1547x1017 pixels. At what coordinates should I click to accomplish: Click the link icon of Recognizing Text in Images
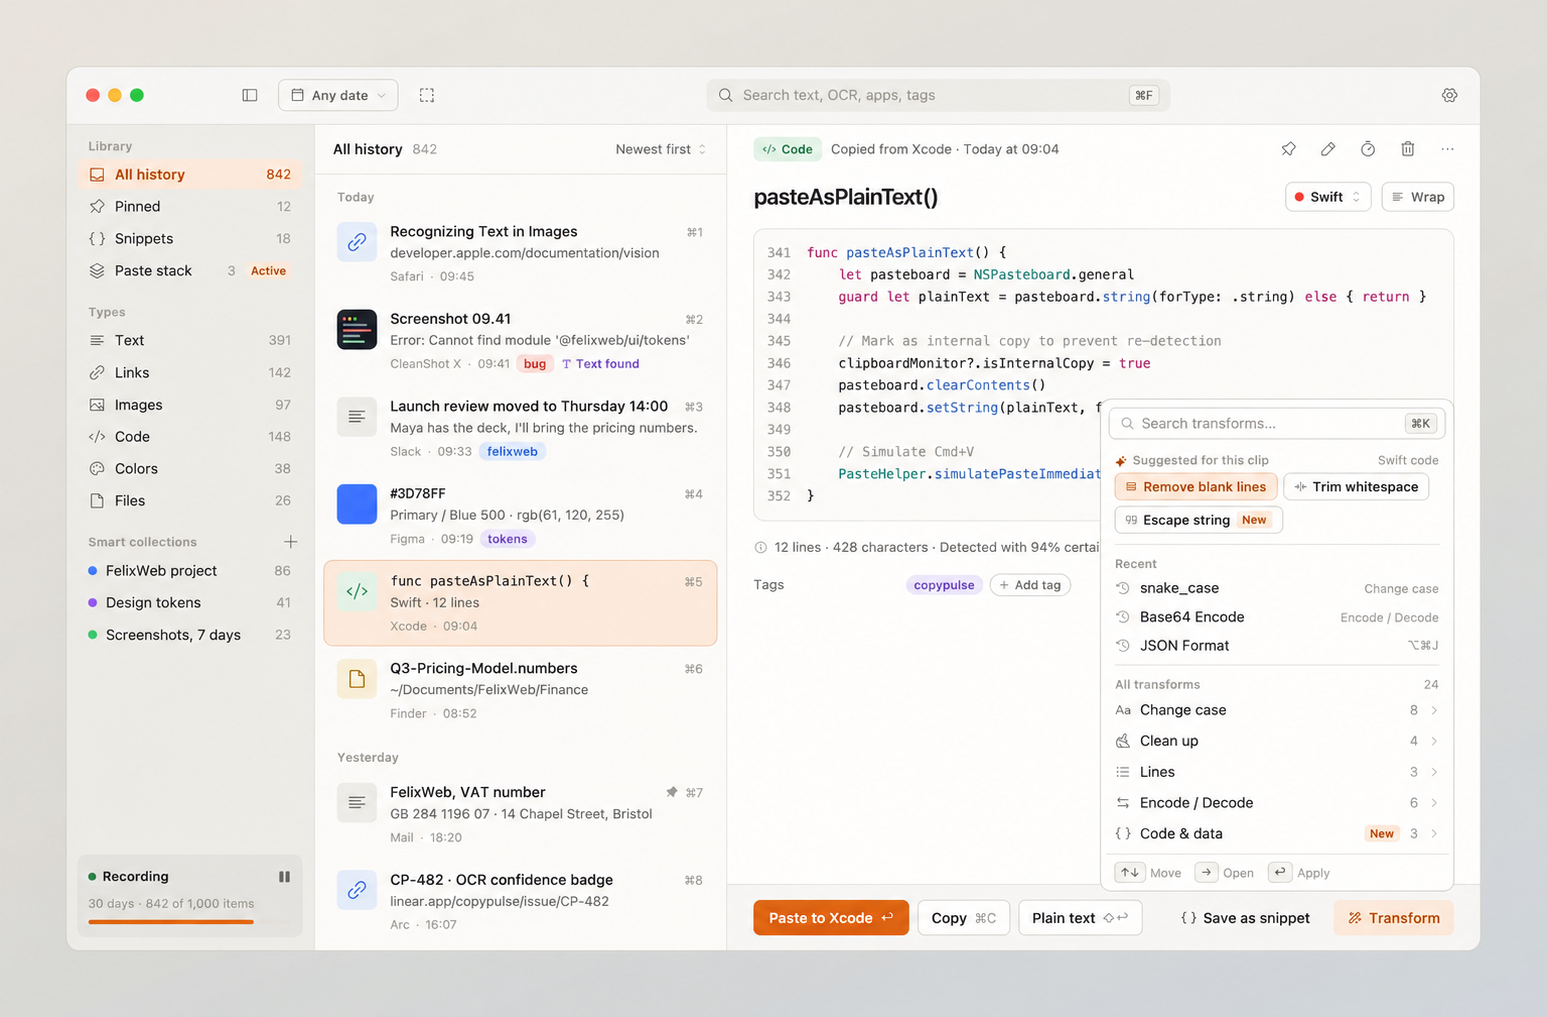357,242
